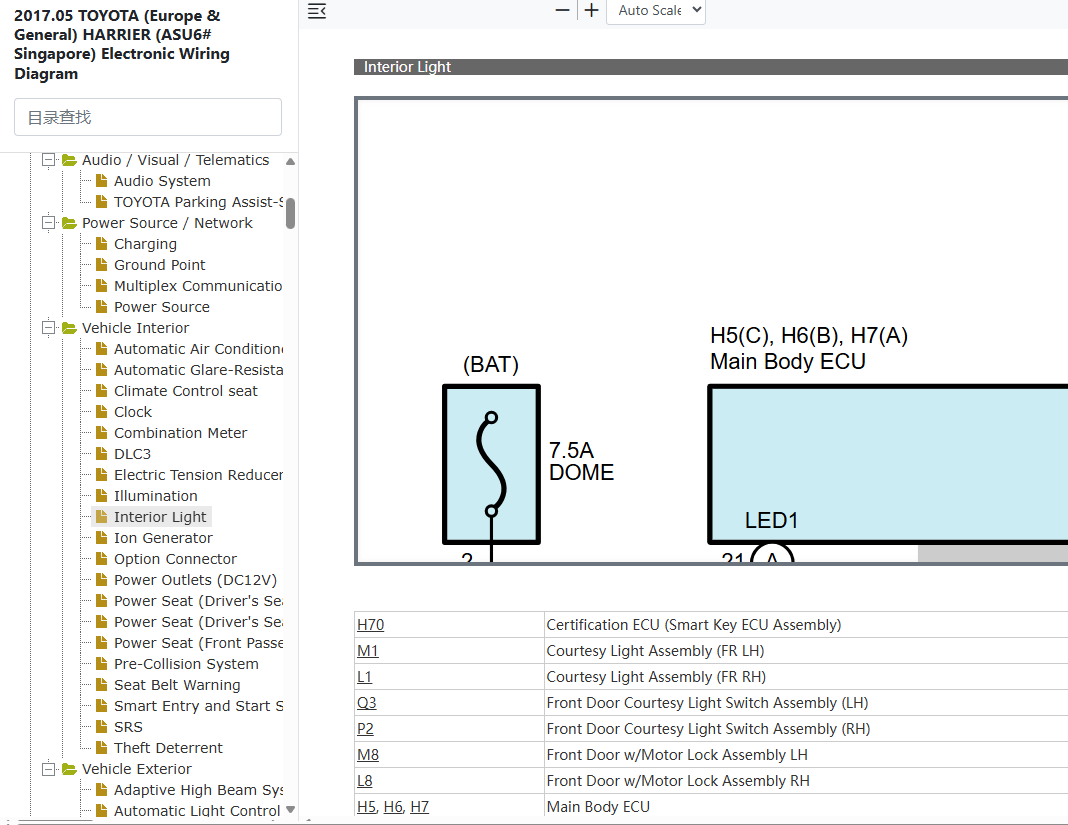Click the Clock document icon
This screenshot has width=1068, height=825.
(101, 411)
